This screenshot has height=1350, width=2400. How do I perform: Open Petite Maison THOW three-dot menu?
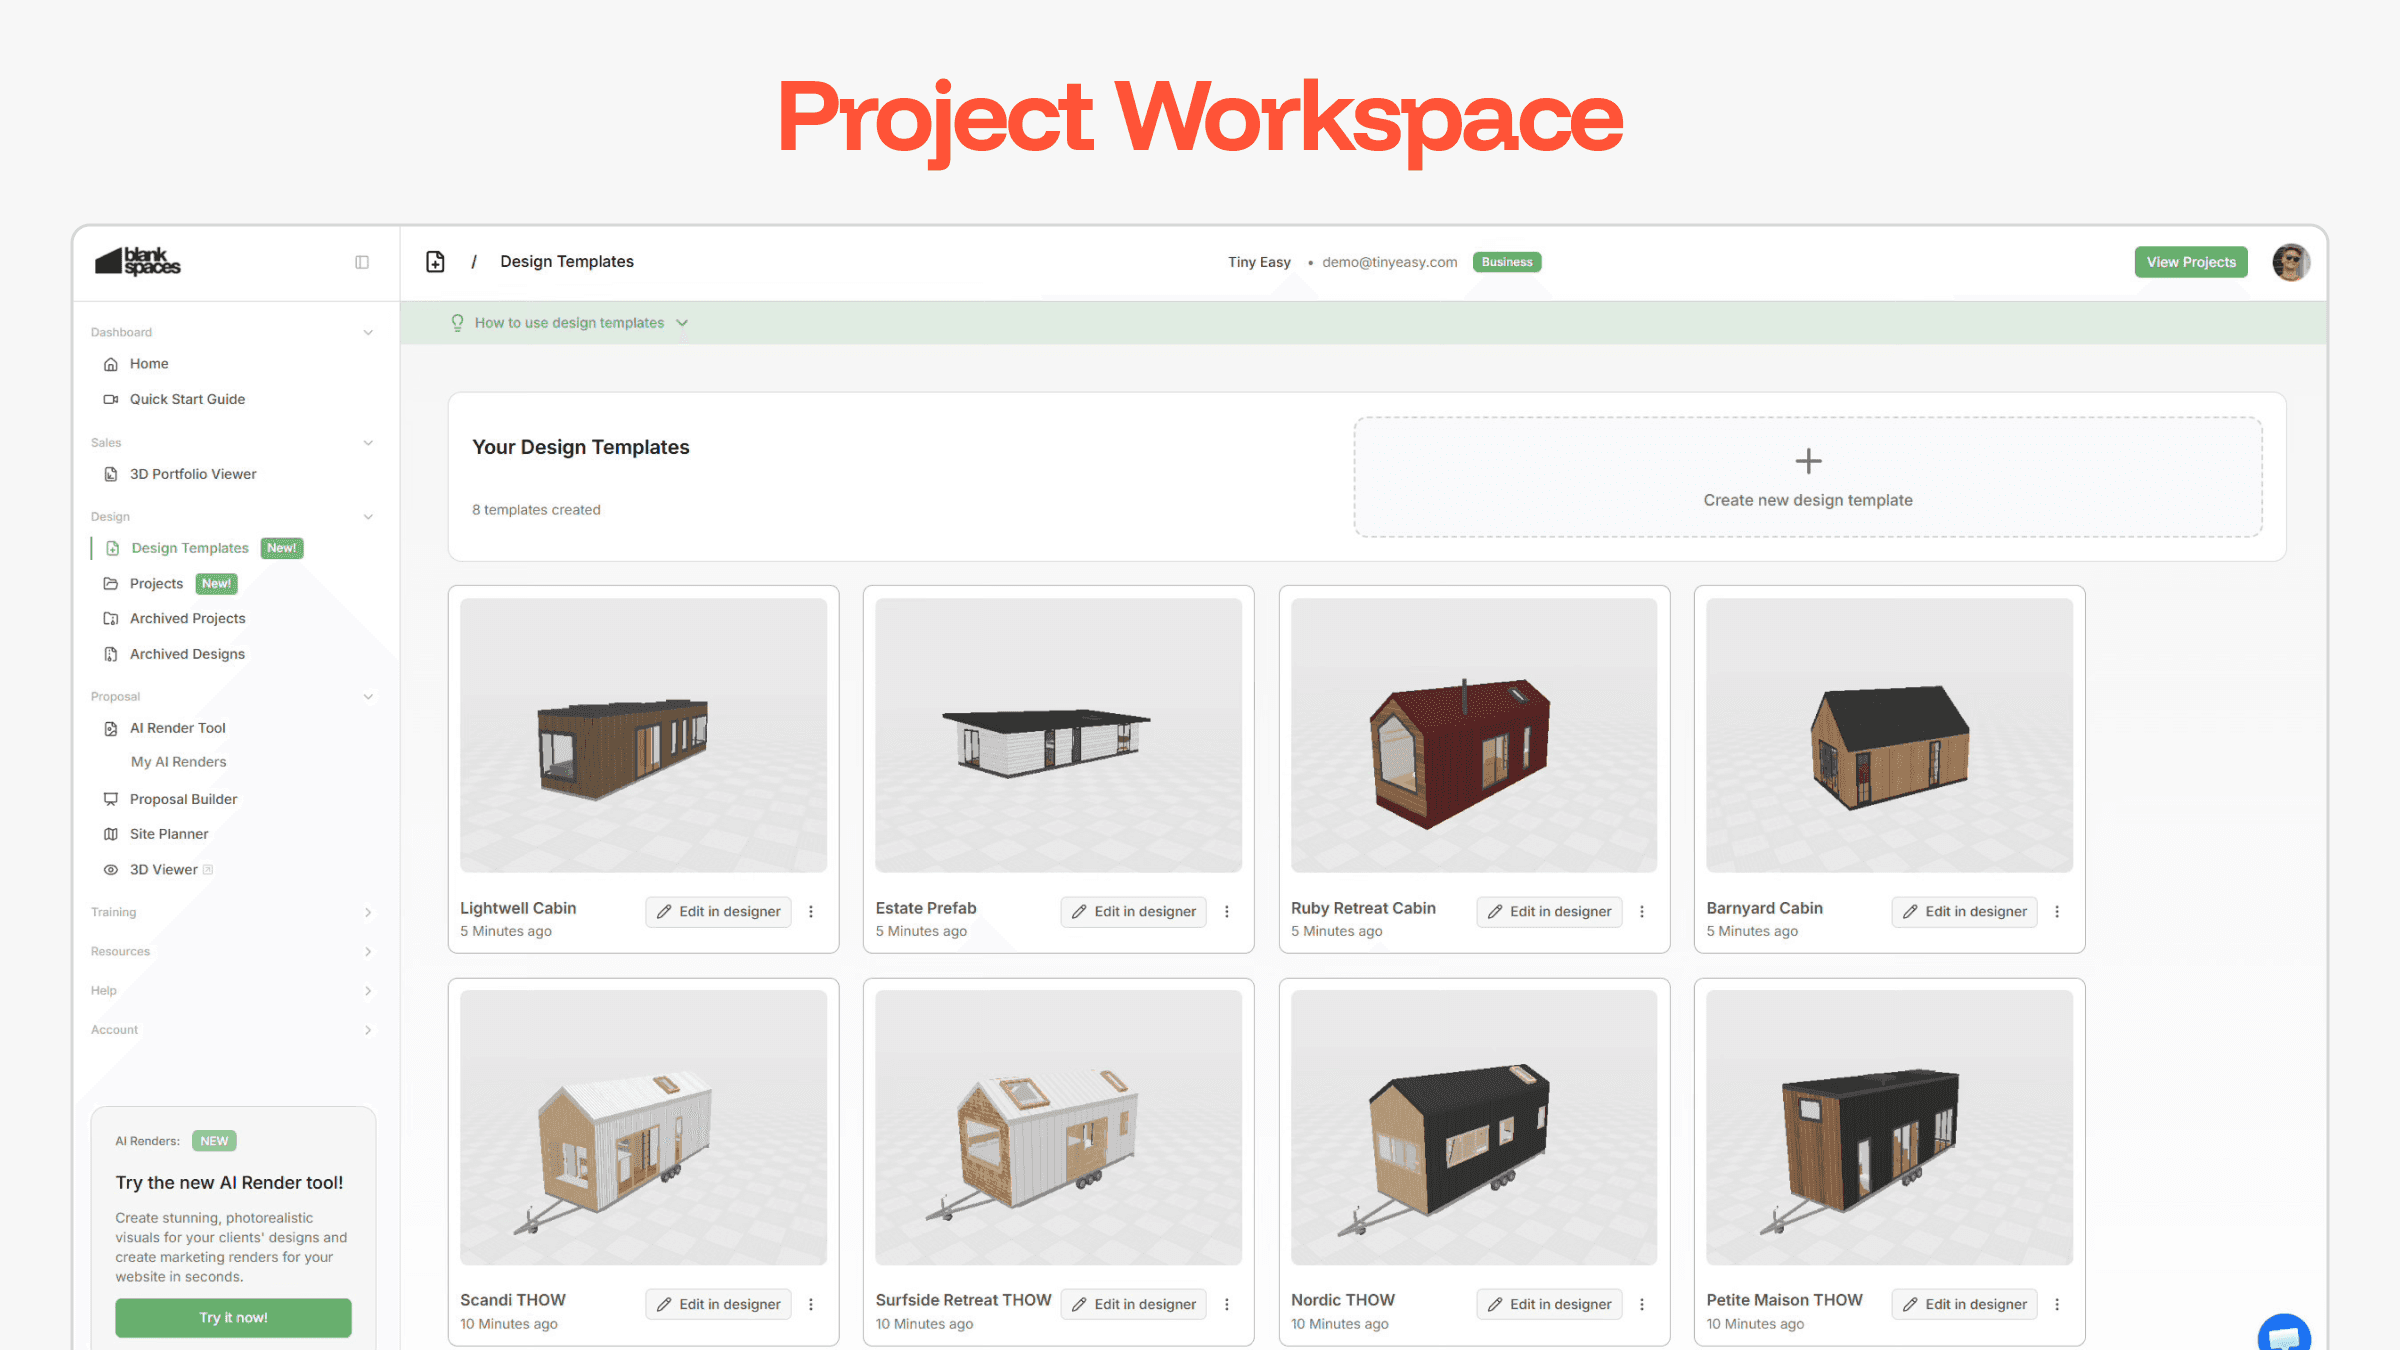[x=2057, y=1304]
